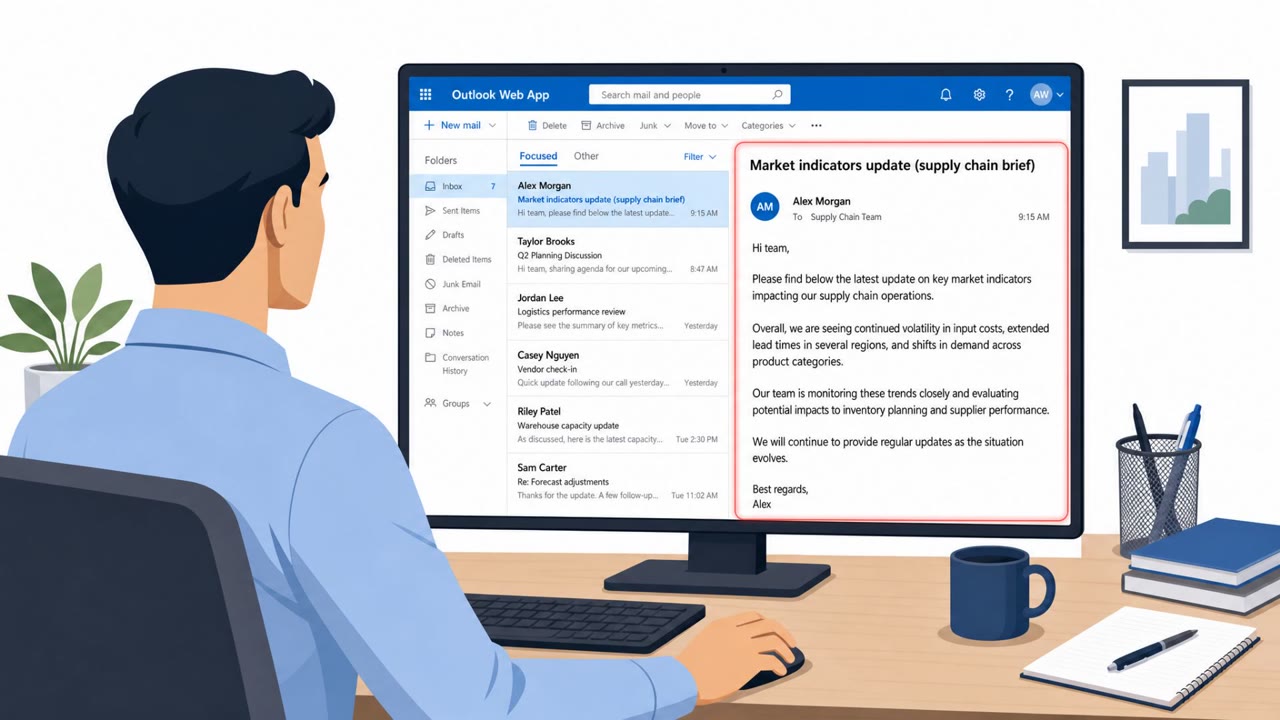Click the Archive folder box icon
Screen dimensions: 1280x720
click(x=430, y=308)
